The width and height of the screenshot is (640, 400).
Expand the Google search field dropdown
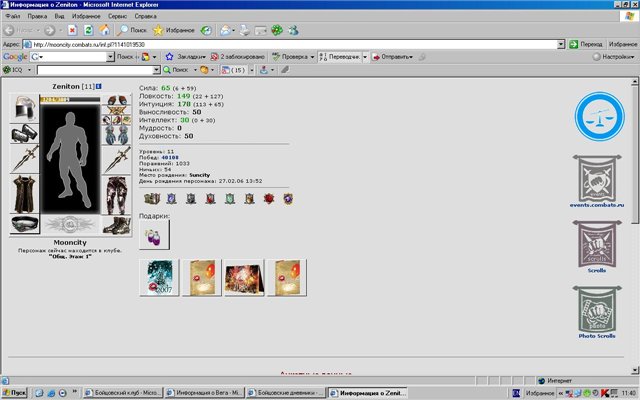(x=110, y=57)
